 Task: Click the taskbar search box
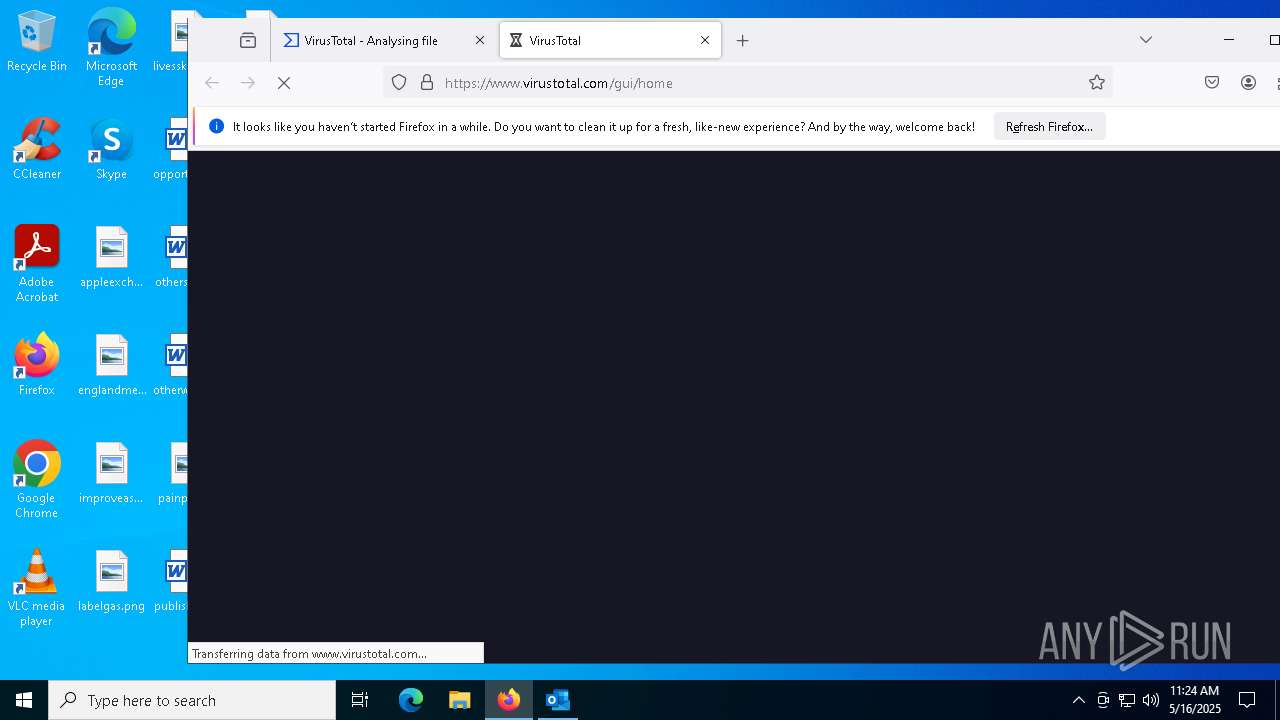coord(192,700)
